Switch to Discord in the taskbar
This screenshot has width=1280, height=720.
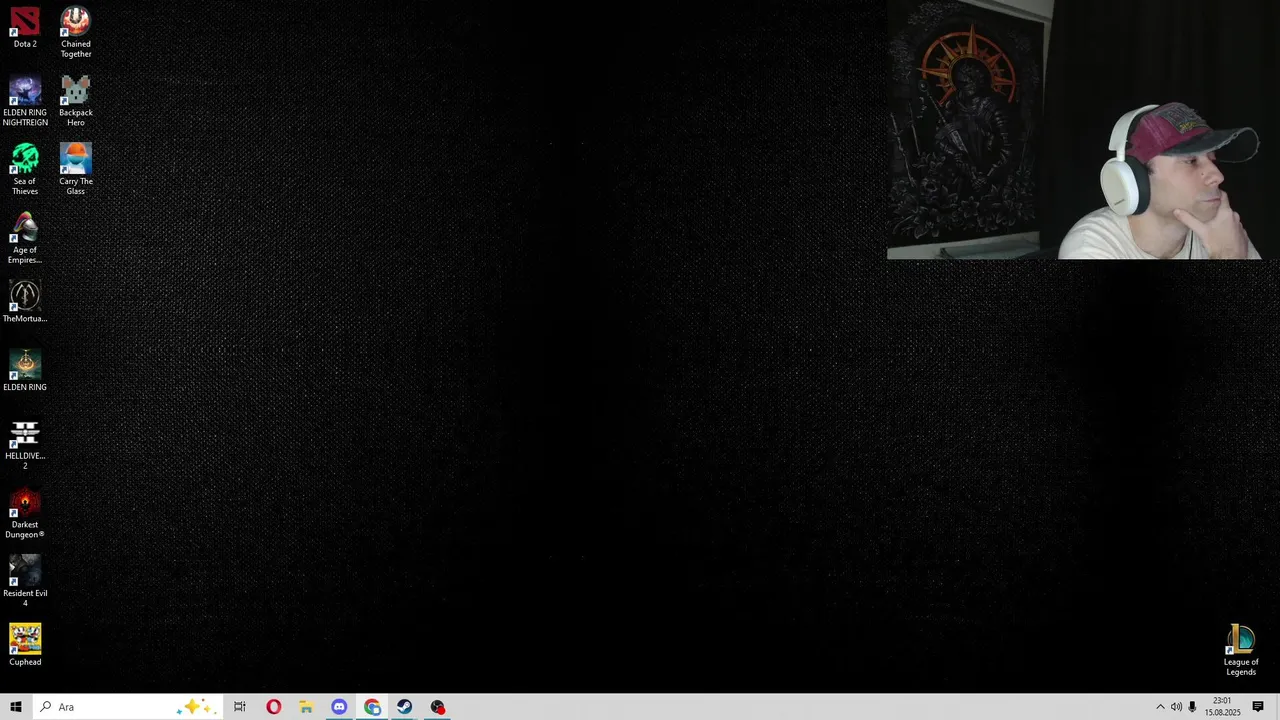coord(339,707)
